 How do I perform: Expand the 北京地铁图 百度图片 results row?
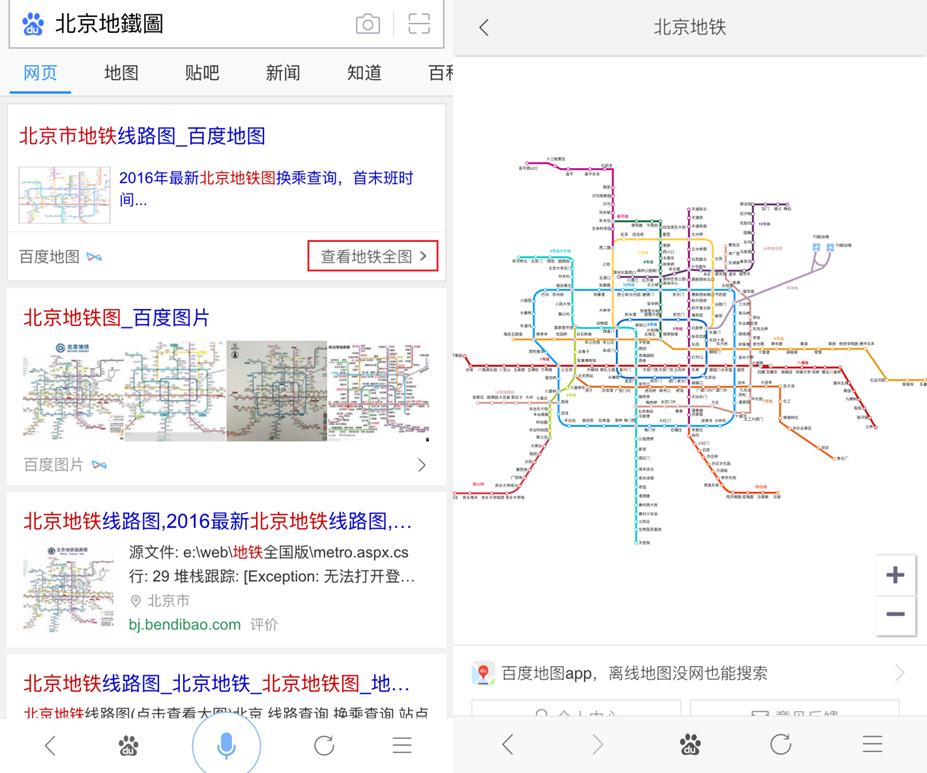(421, 464)
